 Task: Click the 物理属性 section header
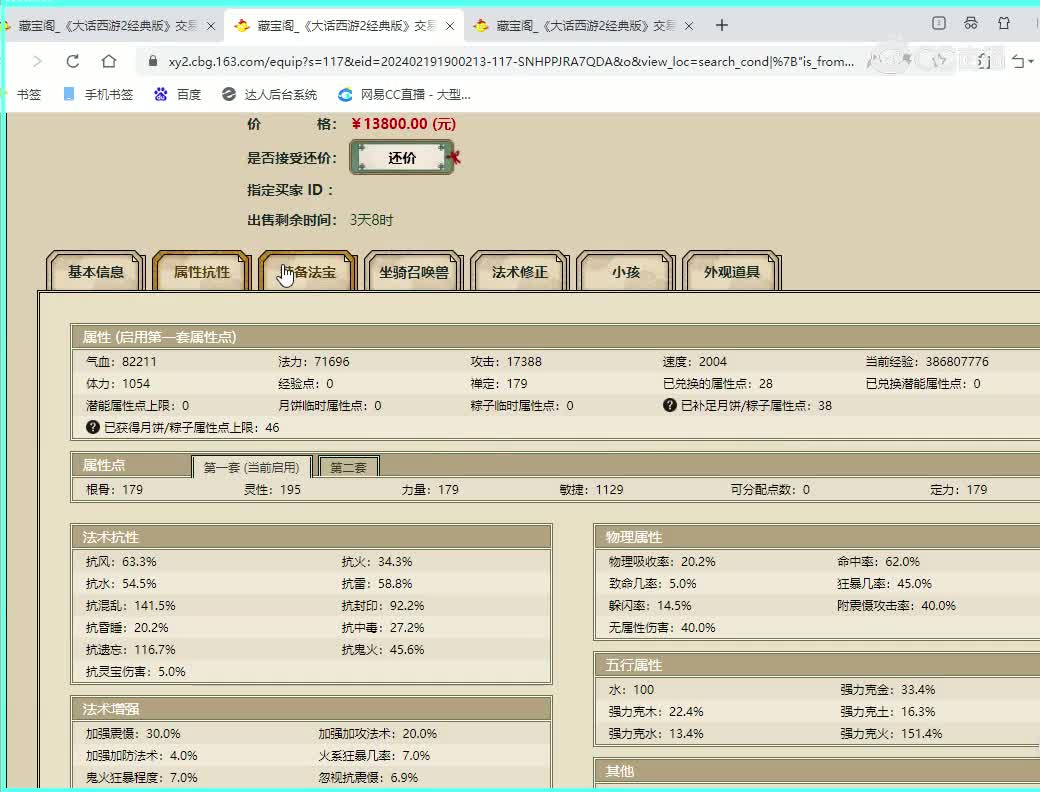click(x=817, y=537)
